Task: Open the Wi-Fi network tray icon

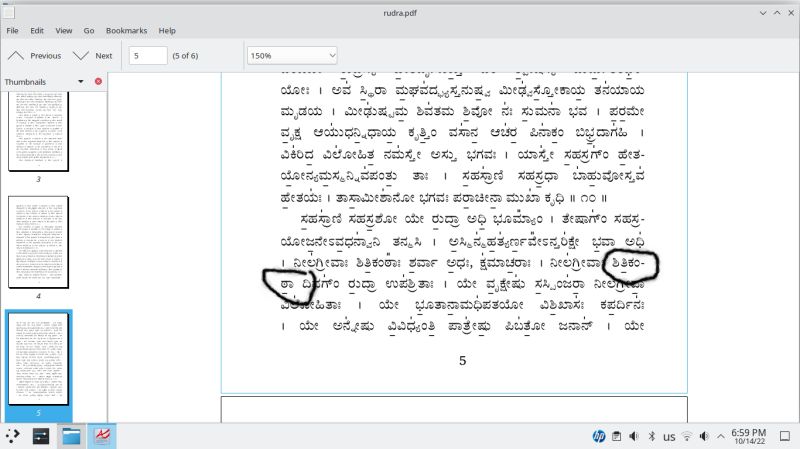Action: point(687,436)
